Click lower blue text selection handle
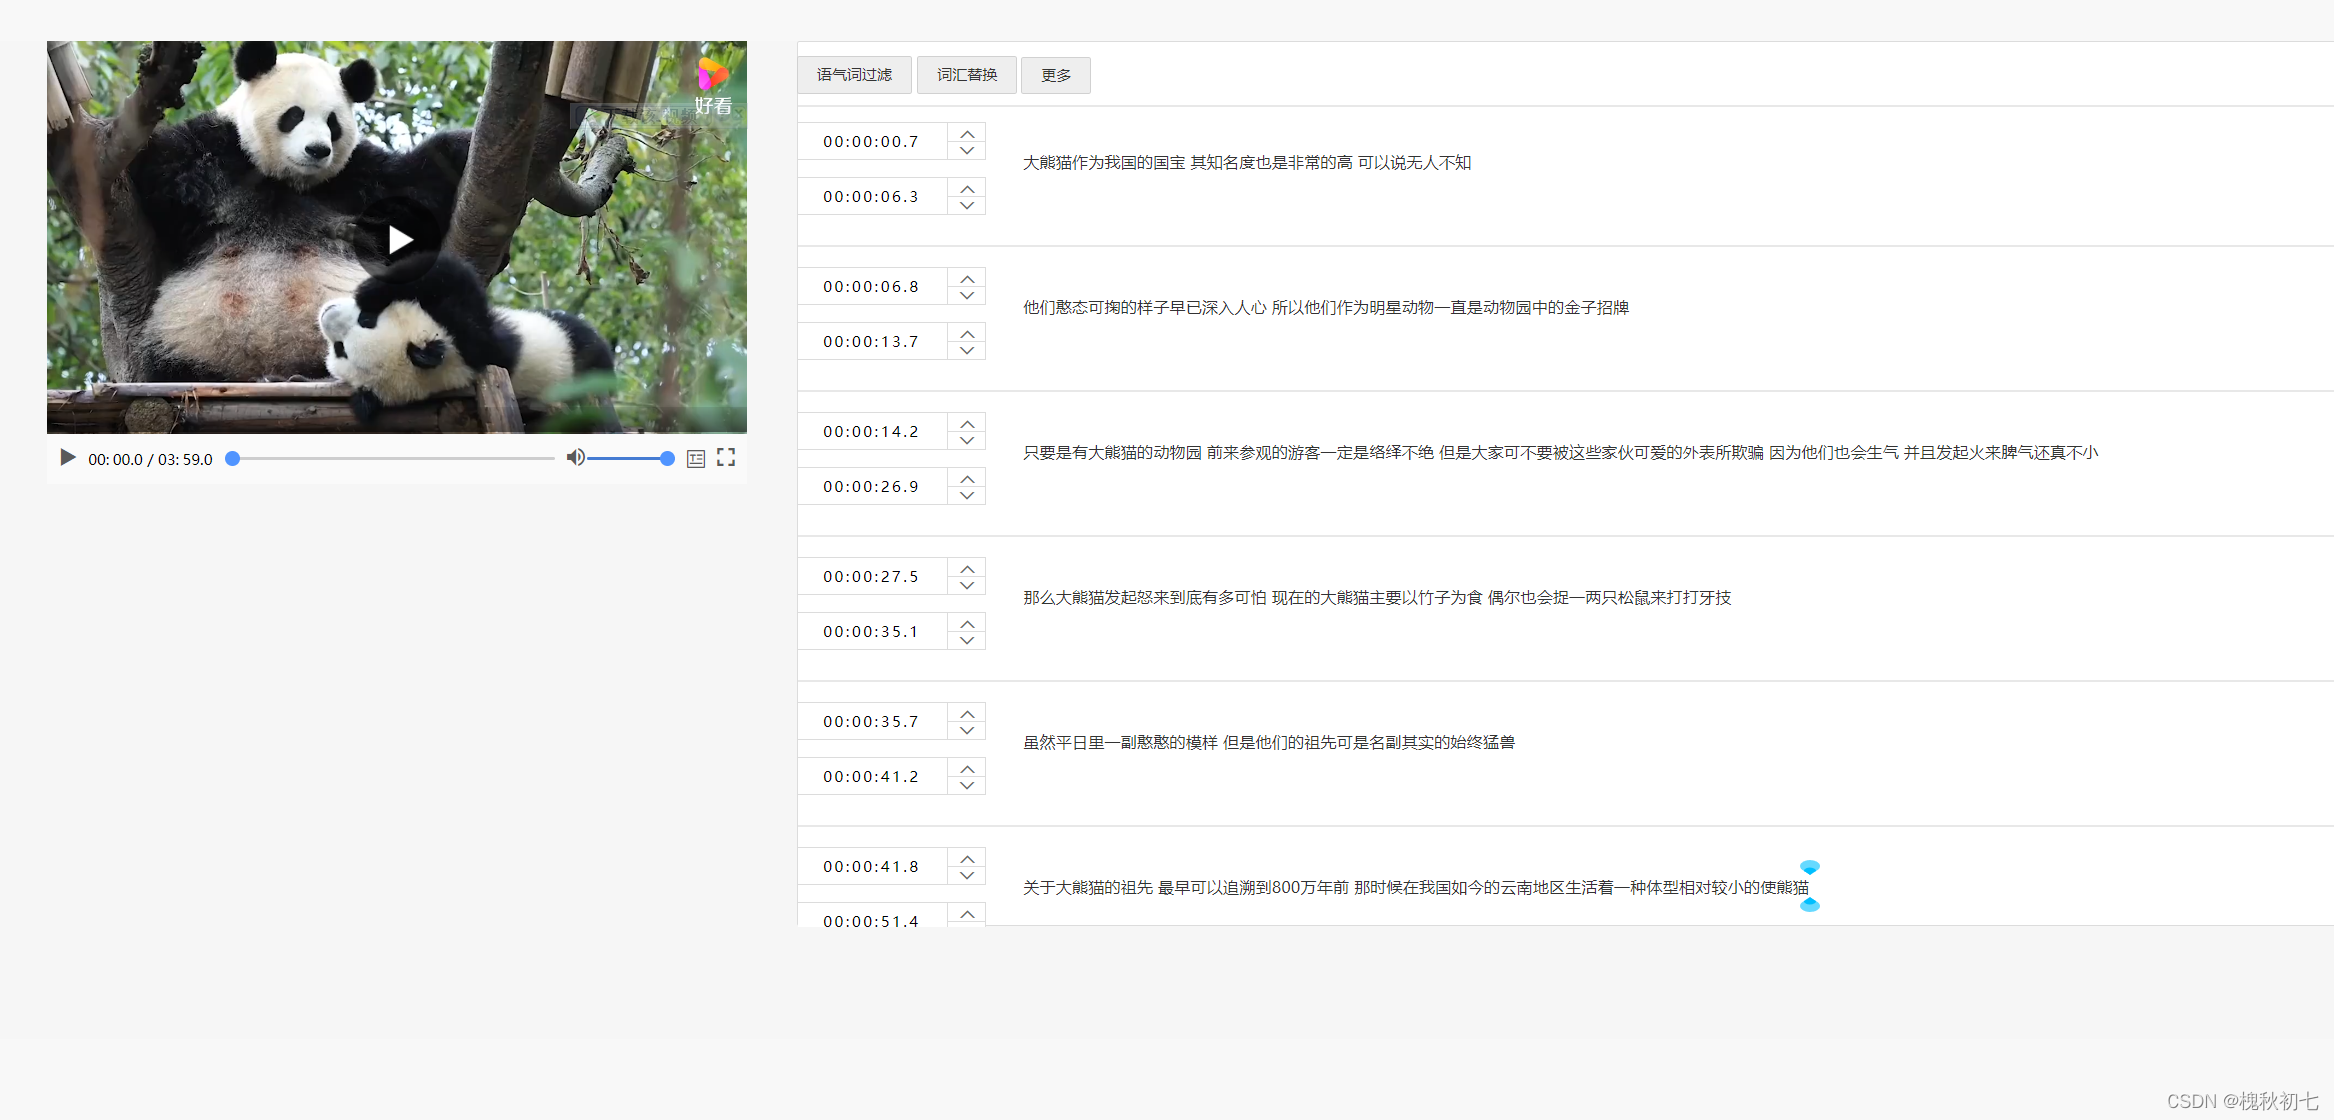 coord(1809,905)
